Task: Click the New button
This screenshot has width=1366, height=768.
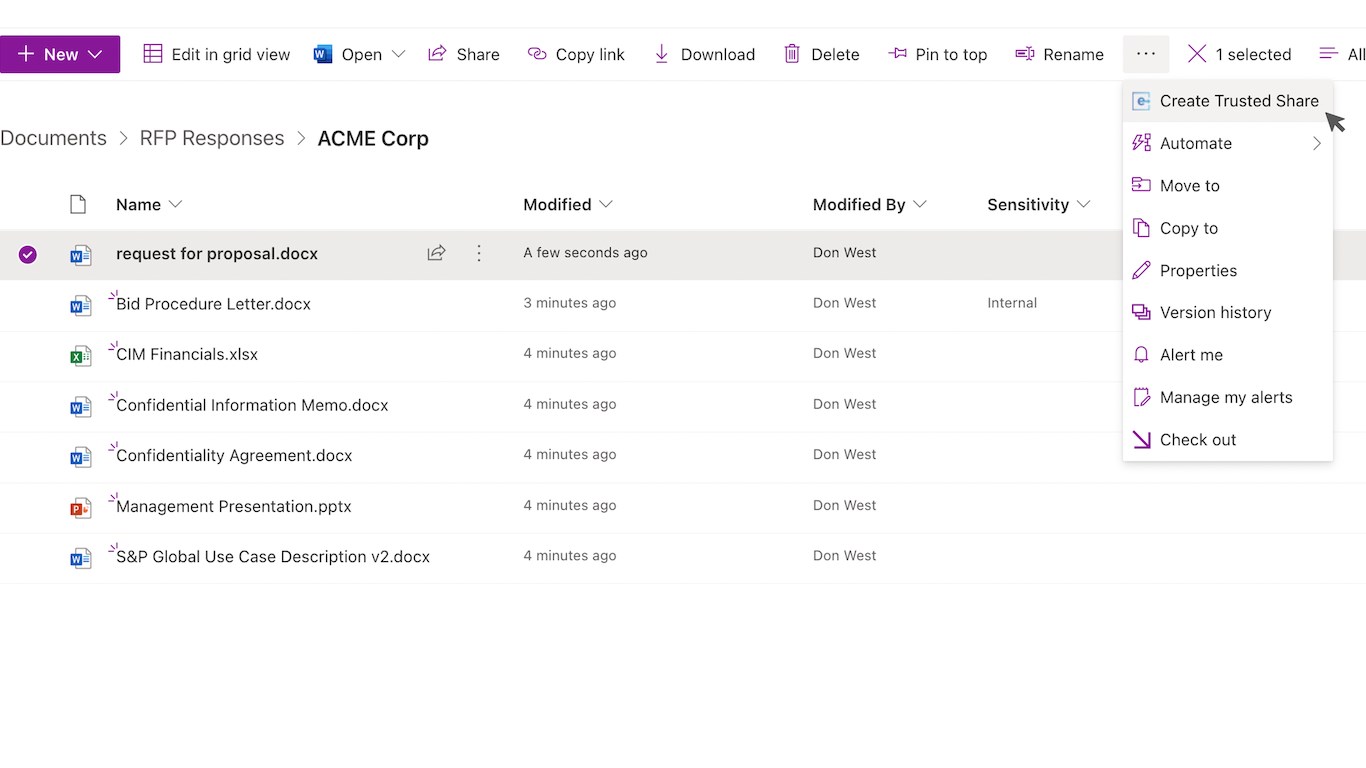Action: (60, 54)
